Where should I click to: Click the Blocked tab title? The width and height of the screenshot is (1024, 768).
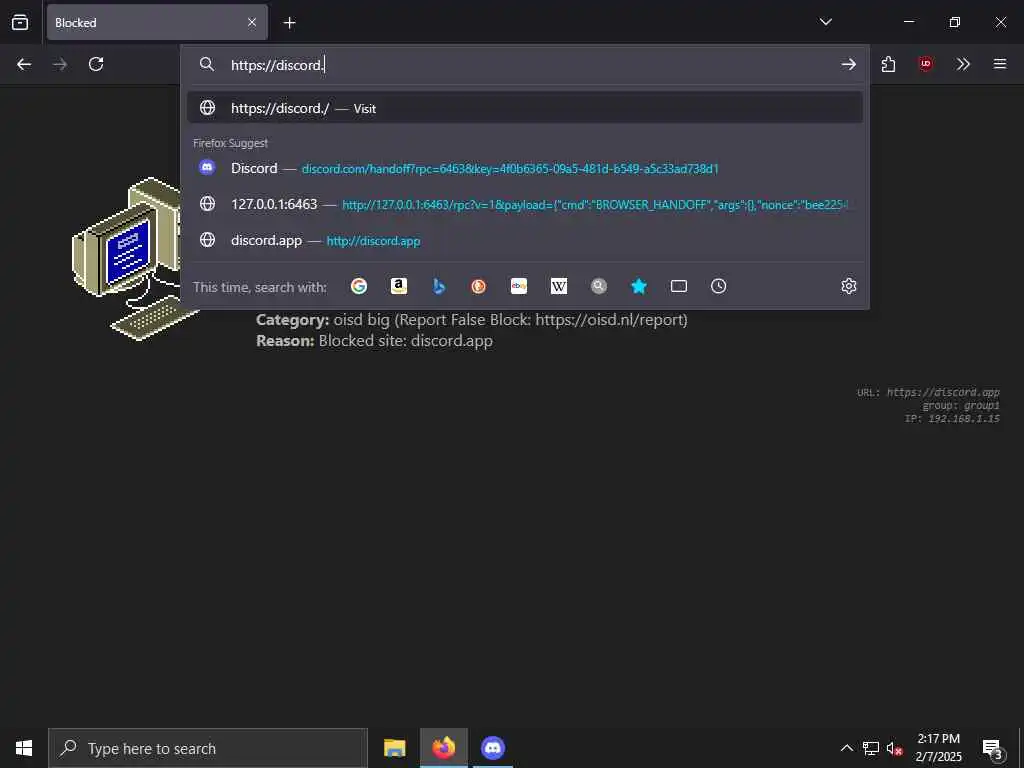pyautogui.click(x=76, y=23)
